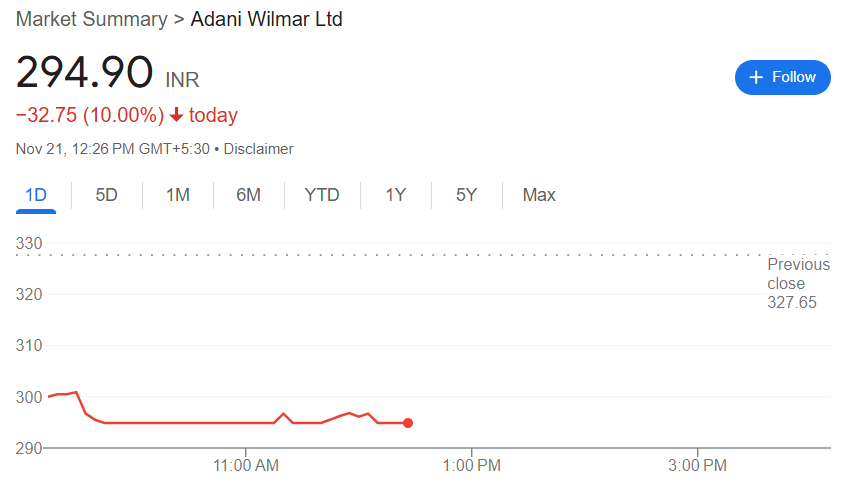Viewport: 864px width, 484px height.
Task: Switch to the 5D tab
Action: pos(106,195)
